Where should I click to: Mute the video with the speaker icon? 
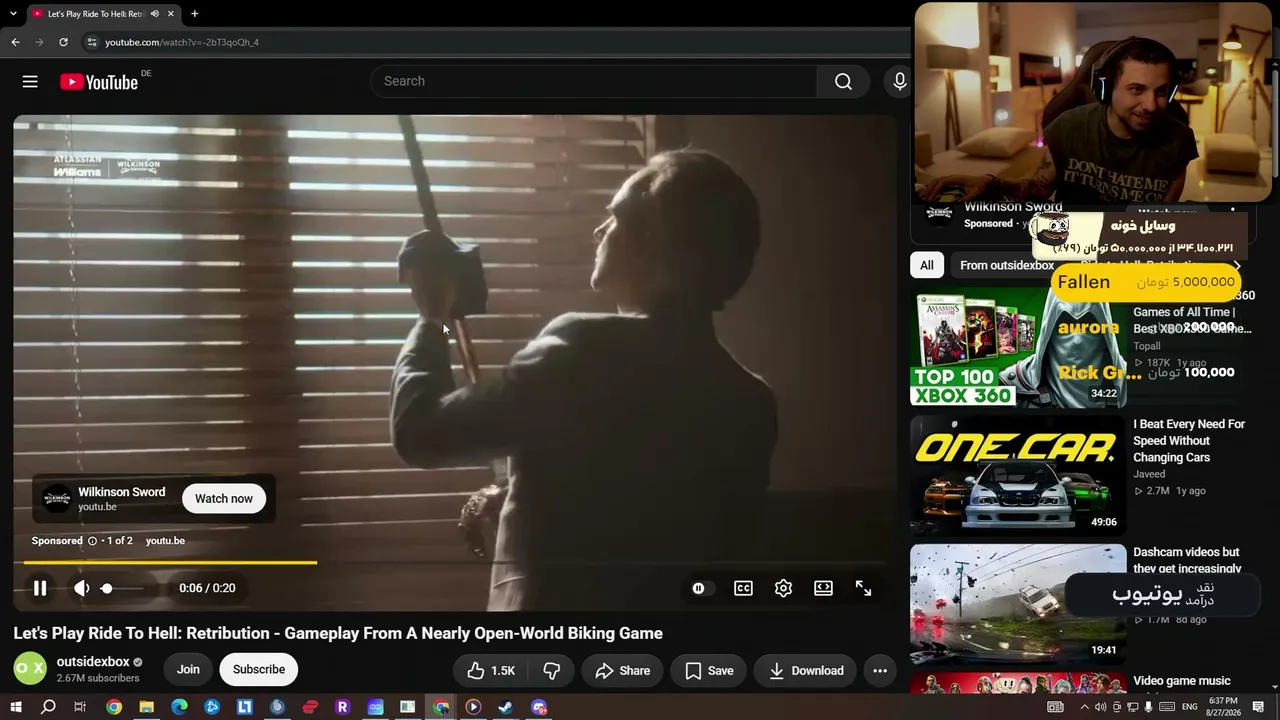[x=82, y=588]
